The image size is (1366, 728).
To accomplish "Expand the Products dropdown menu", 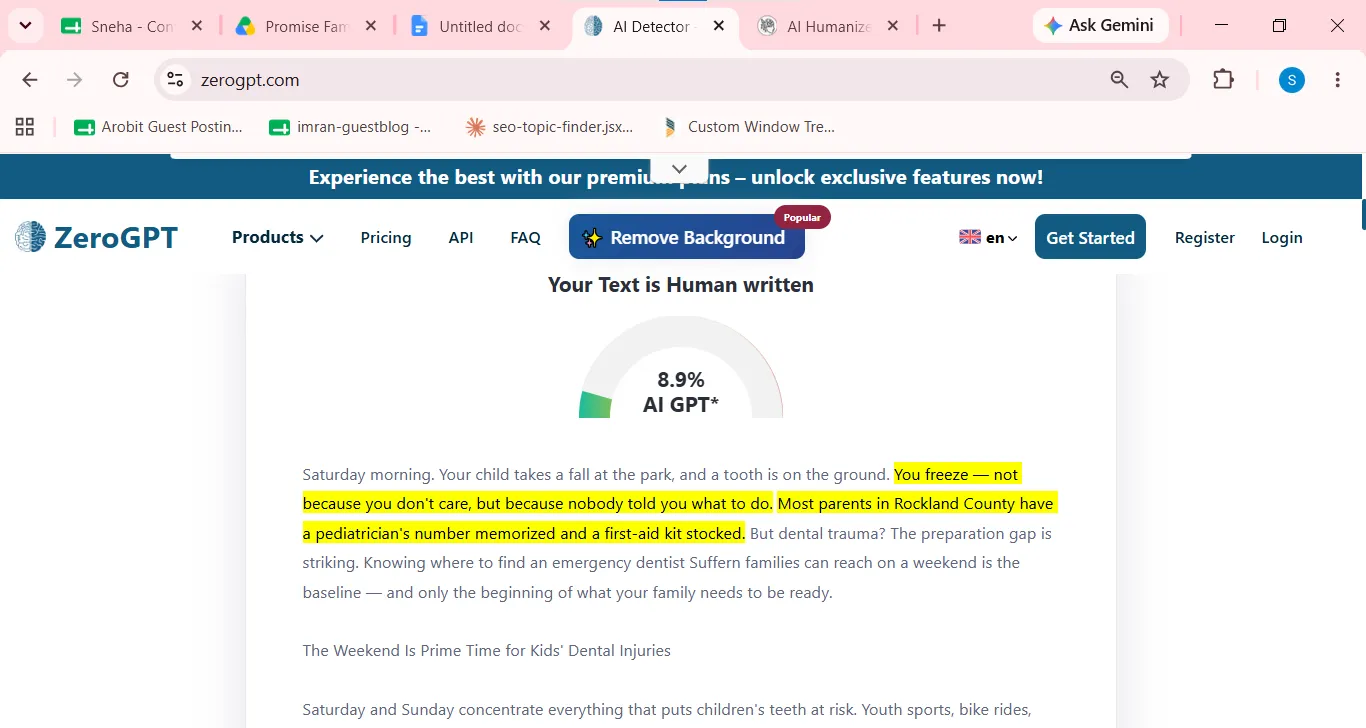I will pyautogui.click(x=278, y=237).
